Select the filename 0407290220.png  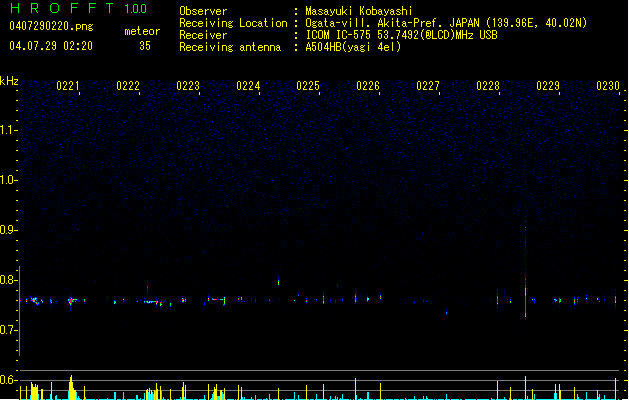click(x=51, y=26)
